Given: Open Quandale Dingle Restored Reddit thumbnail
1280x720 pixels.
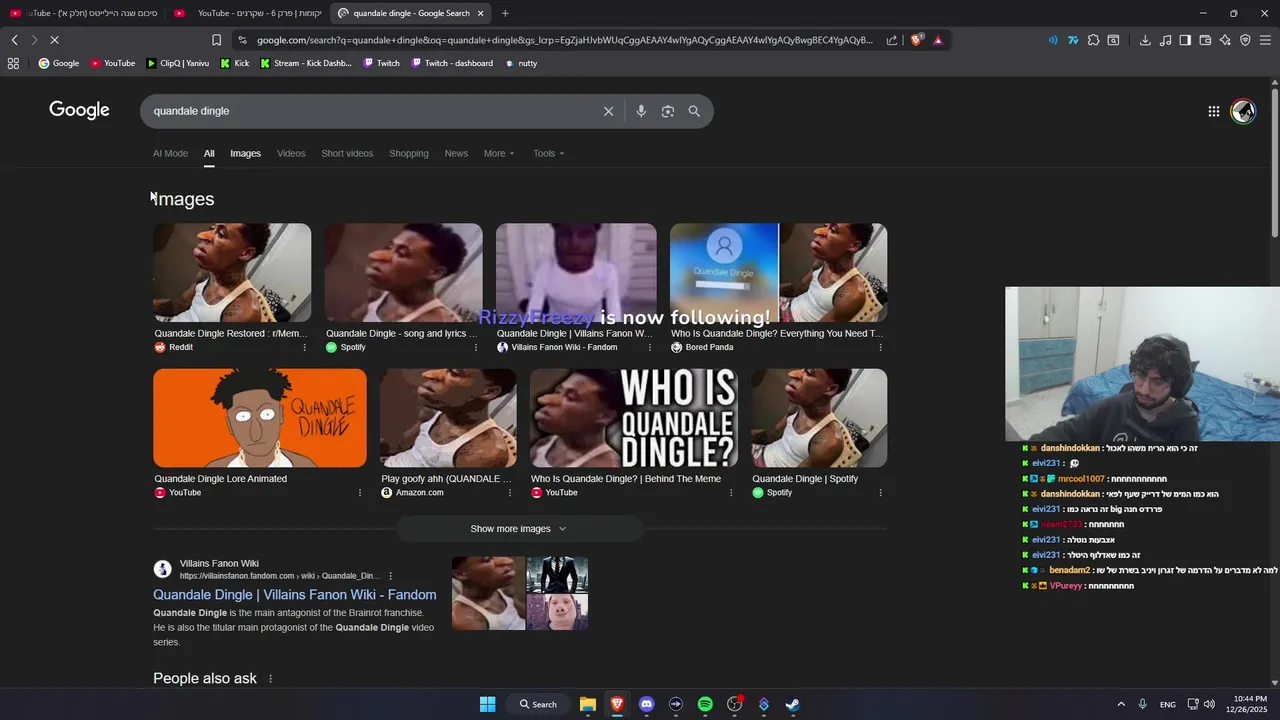Looking at the screenshot, I should (x=232, y=272).
